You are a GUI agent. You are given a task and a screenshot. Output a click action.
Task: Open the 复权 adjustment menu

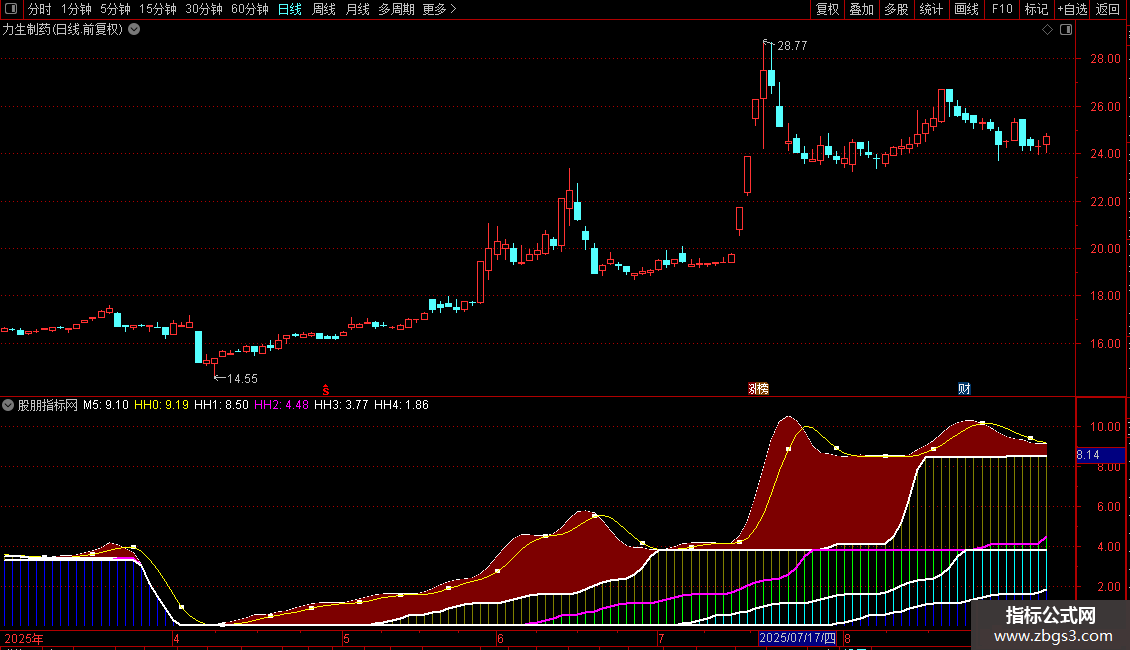pos(827,9)
